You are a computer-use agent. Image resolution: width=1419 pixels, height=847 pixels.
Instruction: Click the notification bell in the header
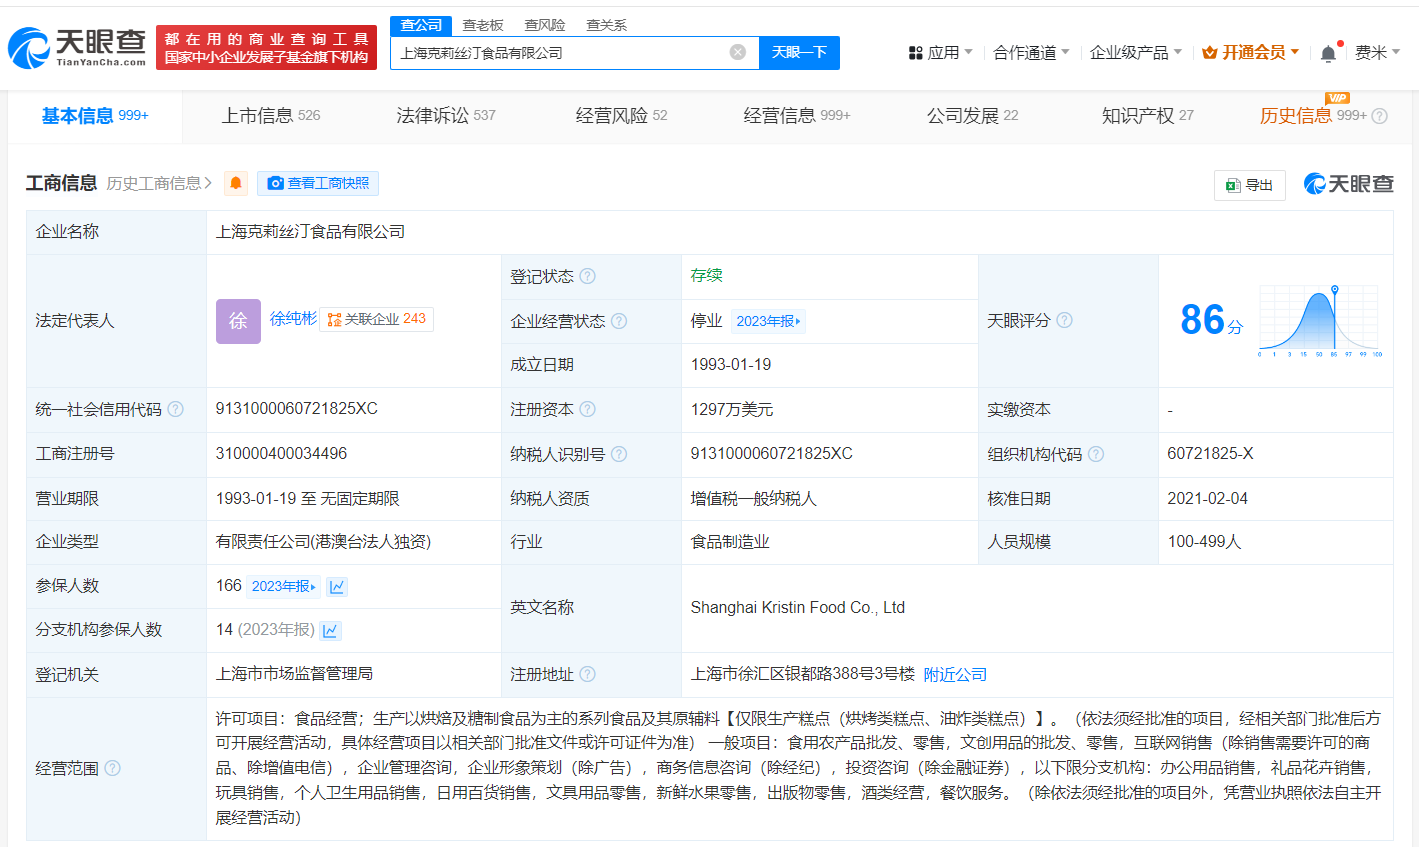tap(1328, 53)
